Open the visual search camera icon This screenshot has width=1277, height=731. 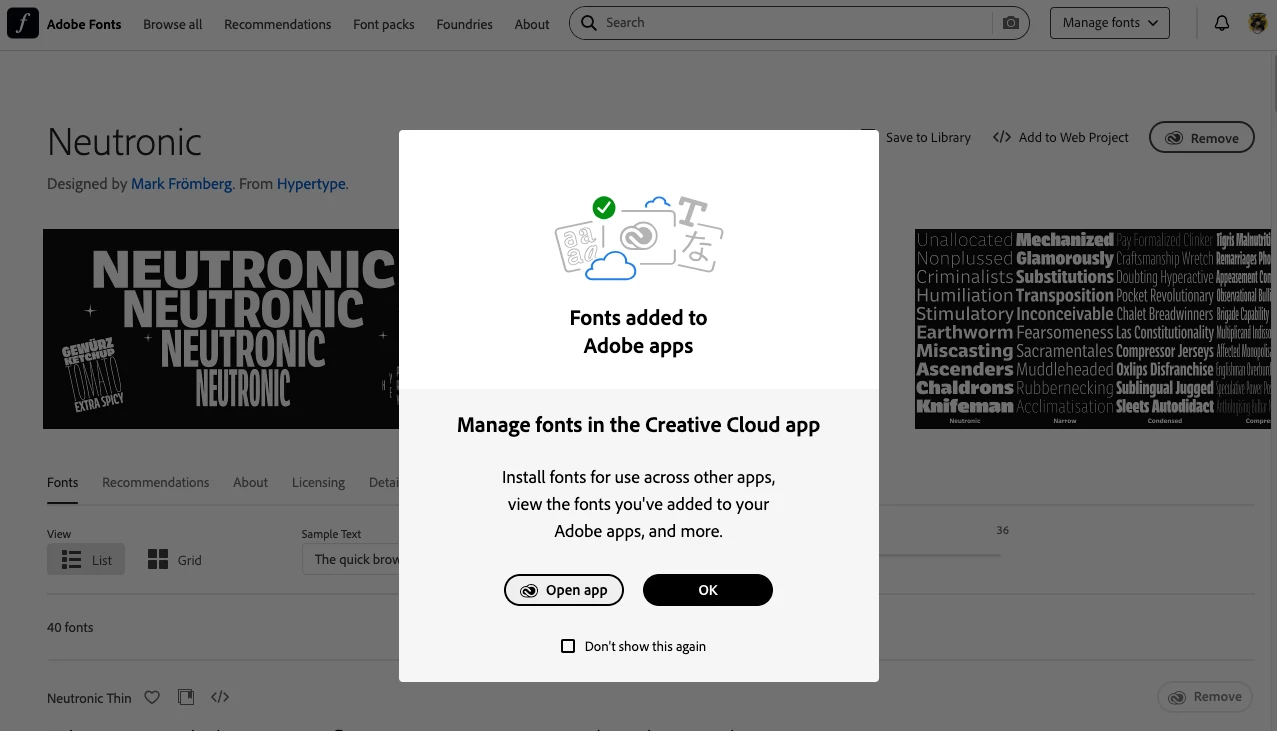1011,23
